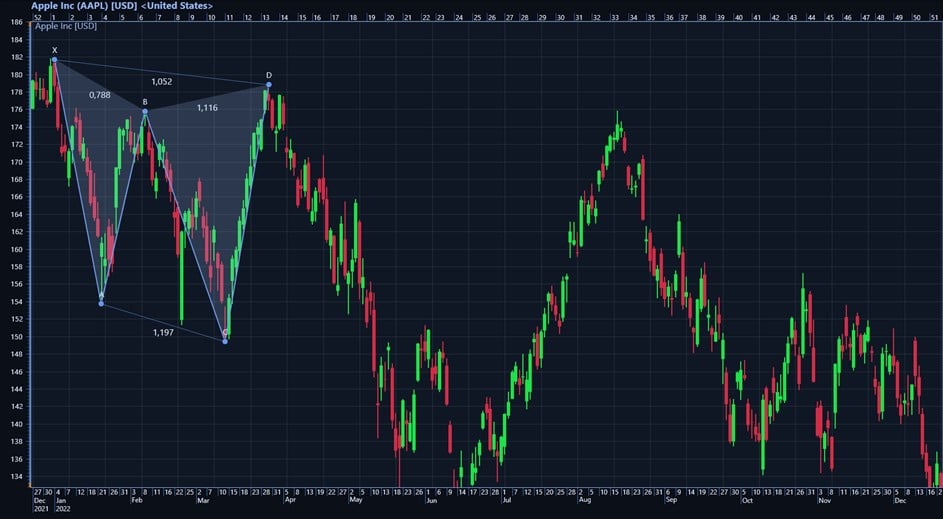Click pattern point B handle
The height and width of the screenshot is (519, 943).
pyautogui.click(x=145, y=111)
